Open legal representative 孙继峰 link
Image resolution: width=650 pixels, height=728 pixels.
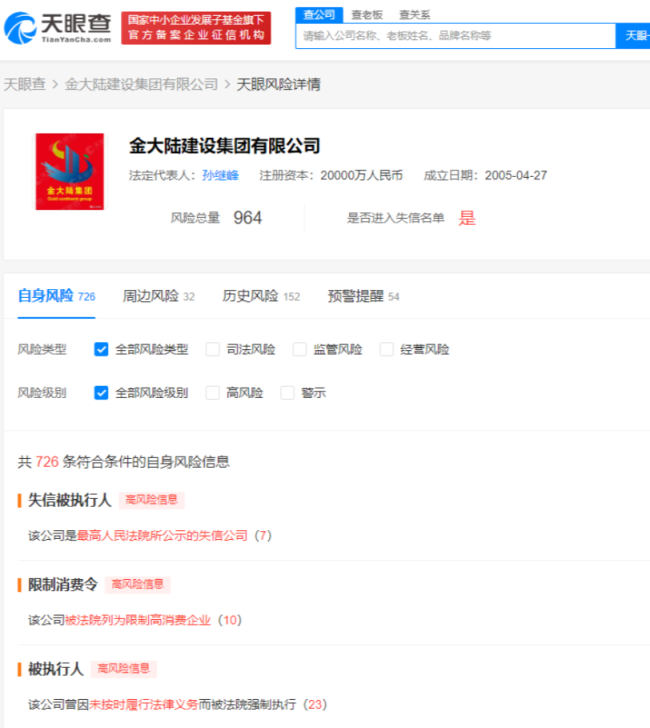tap(220, 176)
